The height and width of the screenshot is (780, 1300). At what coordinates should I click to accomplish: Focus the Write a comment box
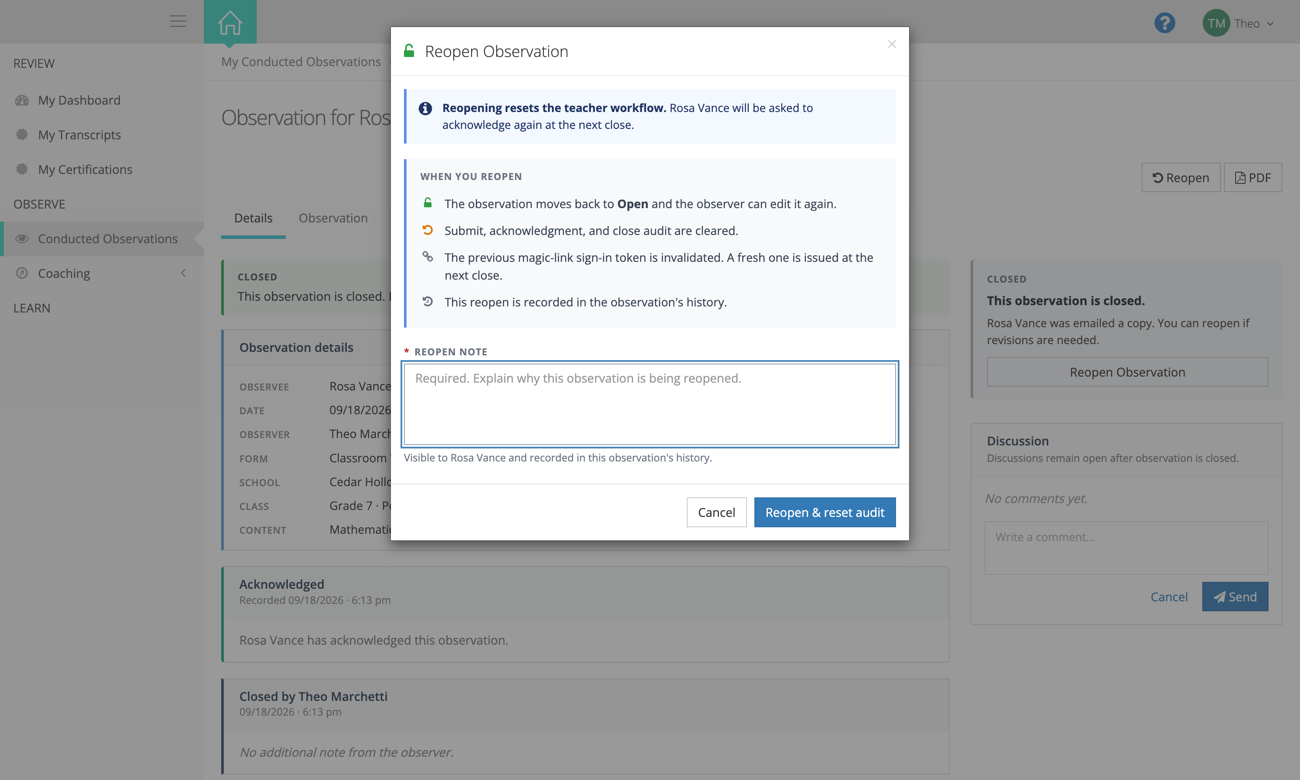point(1126,547)
